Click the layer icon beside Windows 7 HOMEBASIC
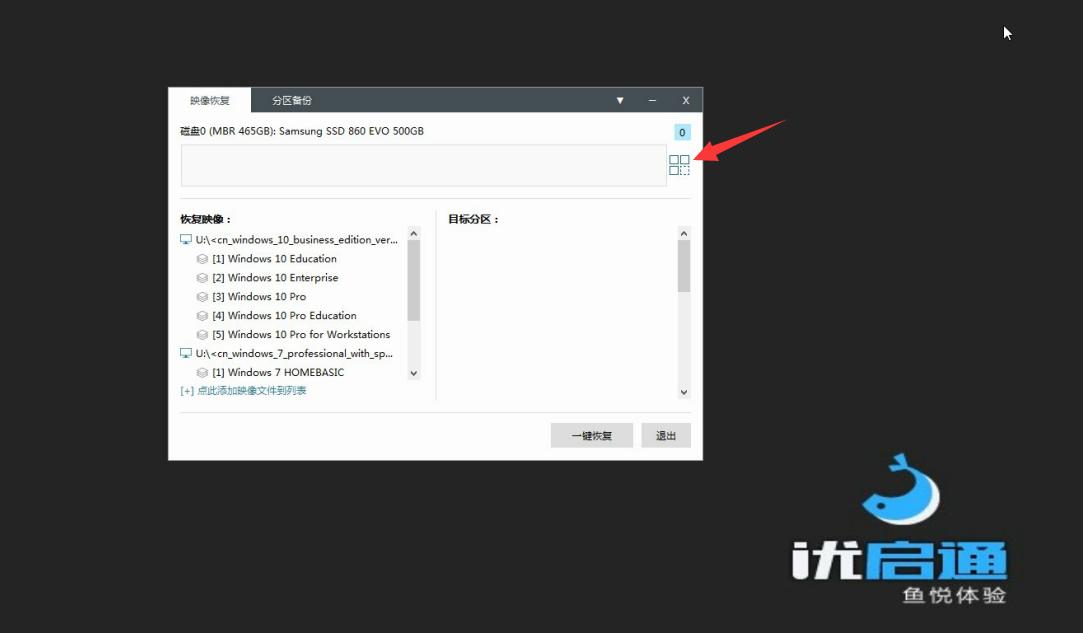The width and height of the screenshot is (1083, 633). click(202, 372)
